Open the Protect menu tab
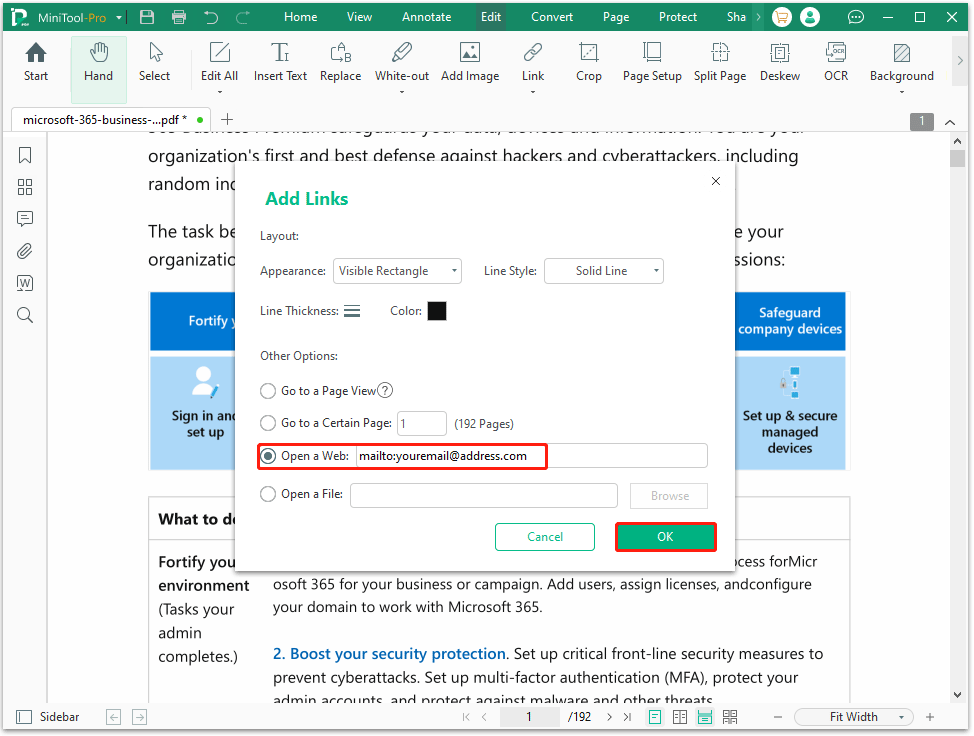The height and width of the screenshot is (736, 974). 677,16
